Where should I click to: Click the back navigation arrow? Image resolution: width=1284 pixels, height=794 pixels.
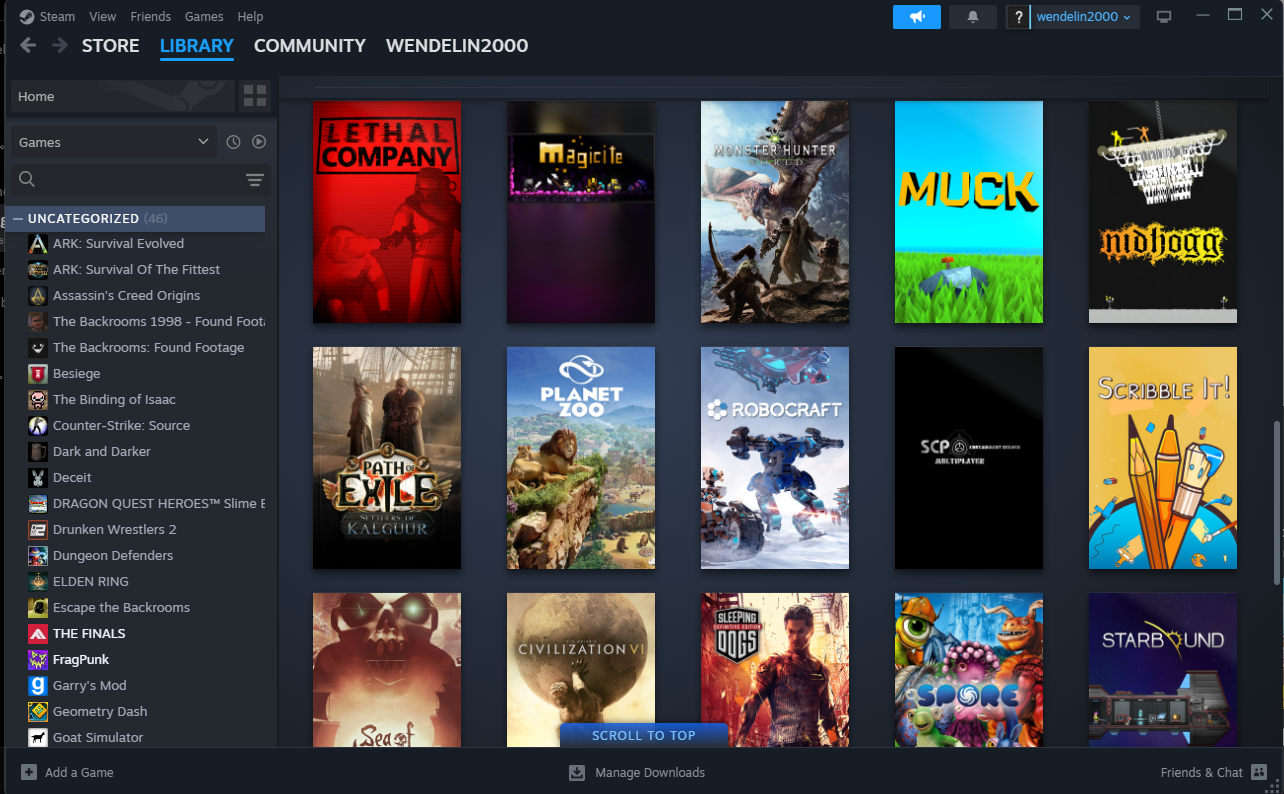pyautogui.click(x=28, y=46)
